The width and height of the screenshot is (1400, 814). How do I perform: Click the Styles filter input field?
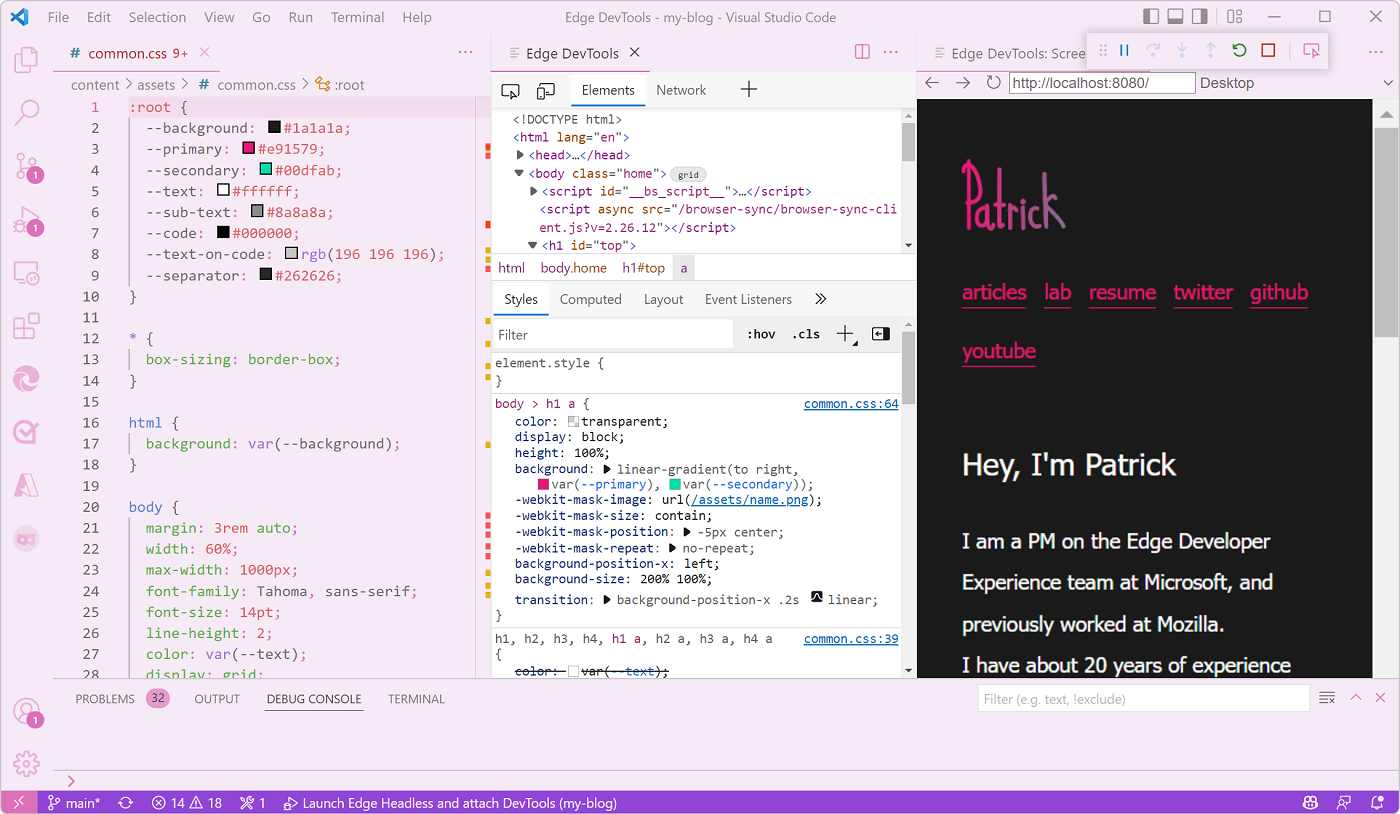click(x=613, y=334)
